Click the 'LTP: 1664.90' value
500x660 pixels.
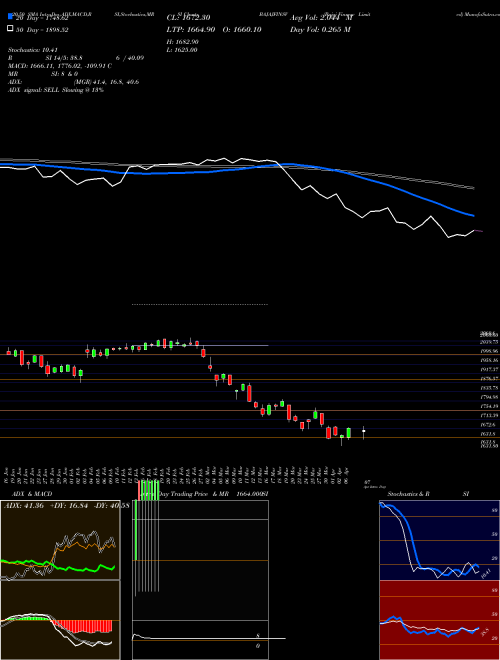tap(191, 29)
